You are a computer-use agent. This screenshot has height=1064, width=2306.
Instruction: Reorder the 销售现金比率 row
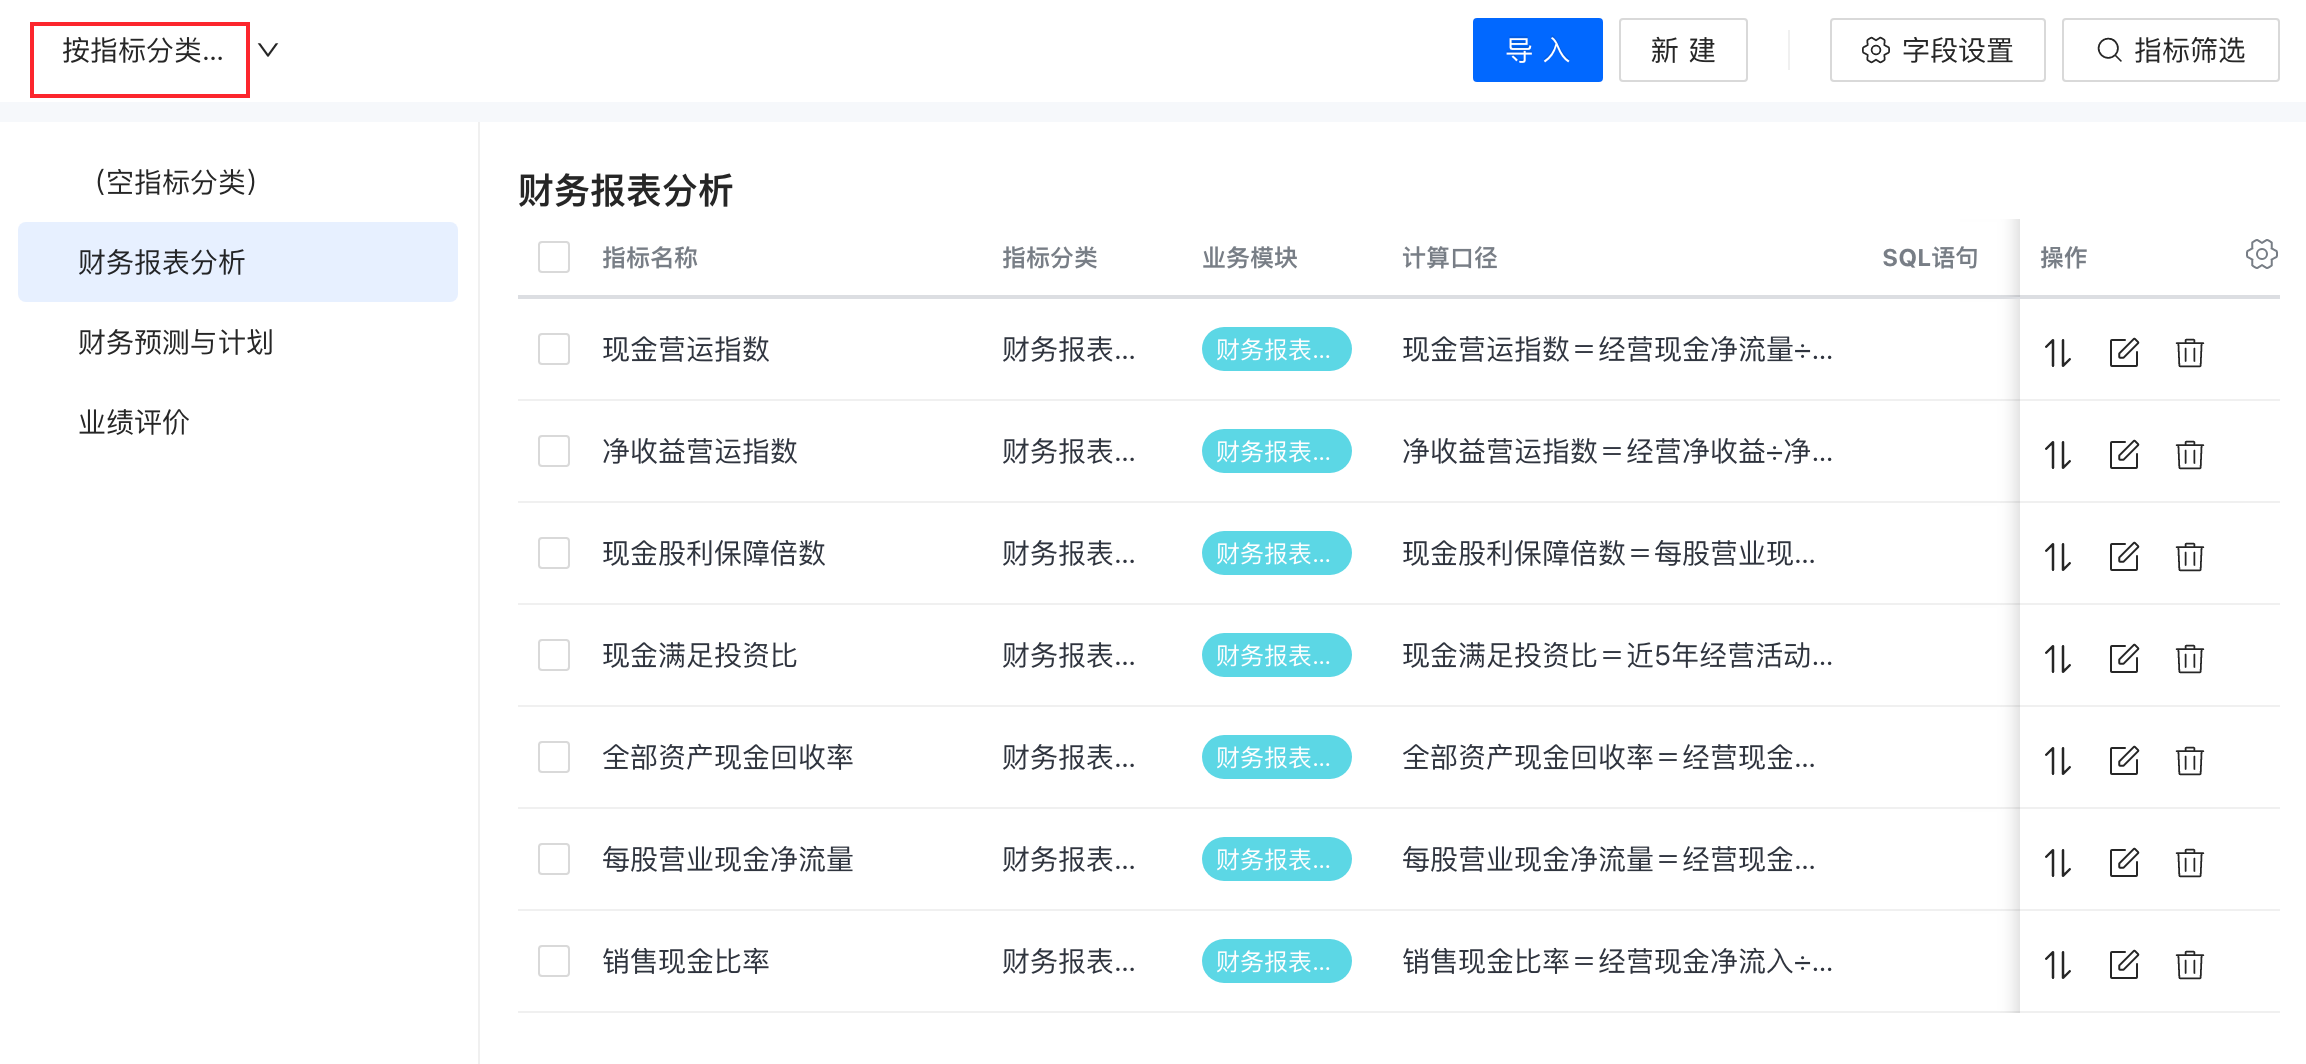[x=2057, y=965]
